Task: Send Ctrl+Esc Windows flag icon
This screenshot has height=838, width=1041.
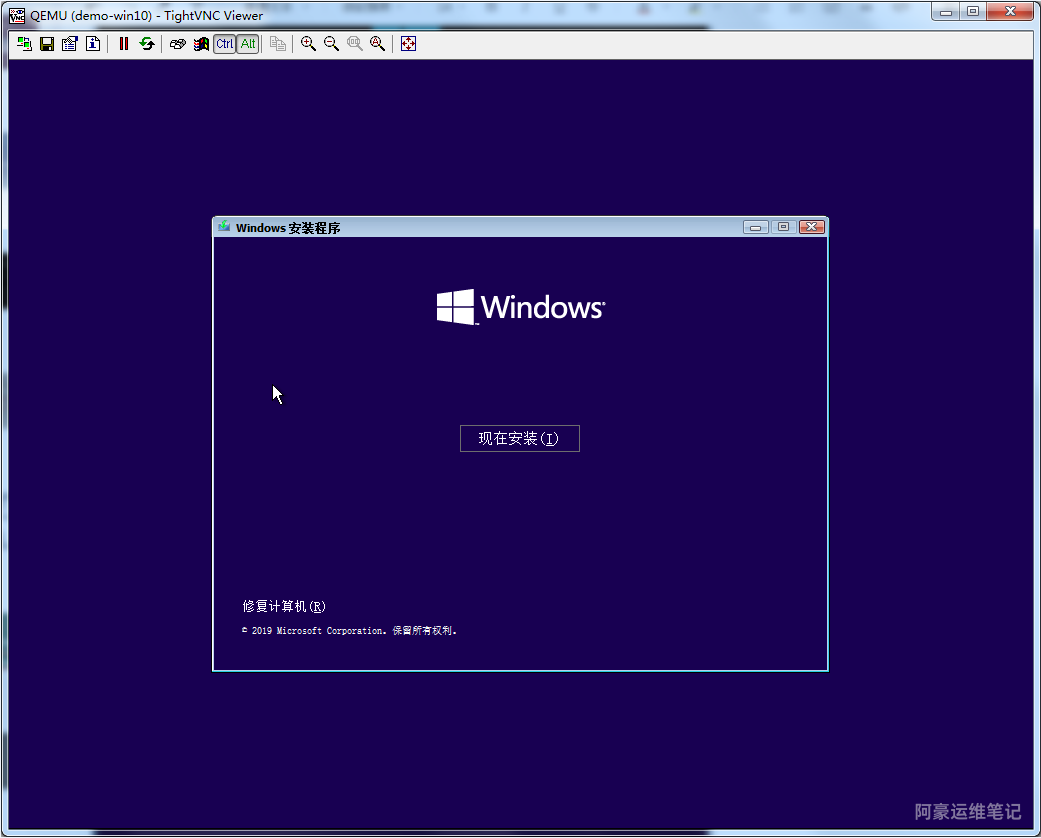Action: 200,44
